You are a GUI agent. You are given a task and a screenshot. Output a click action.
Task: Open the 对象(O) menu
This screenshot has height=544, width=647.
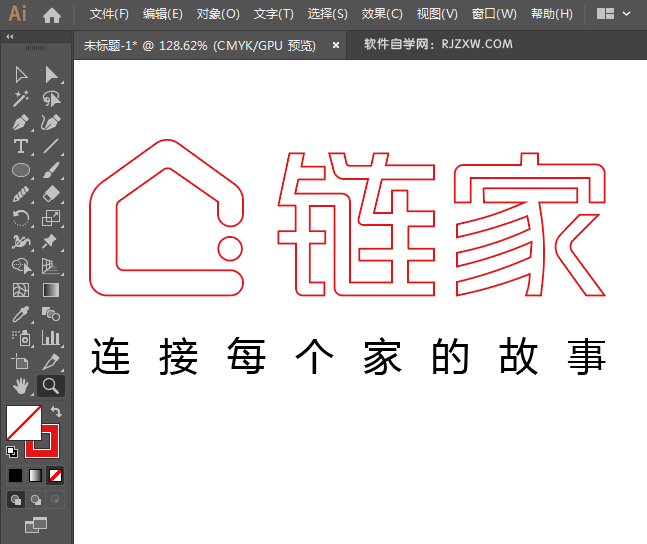218,14
